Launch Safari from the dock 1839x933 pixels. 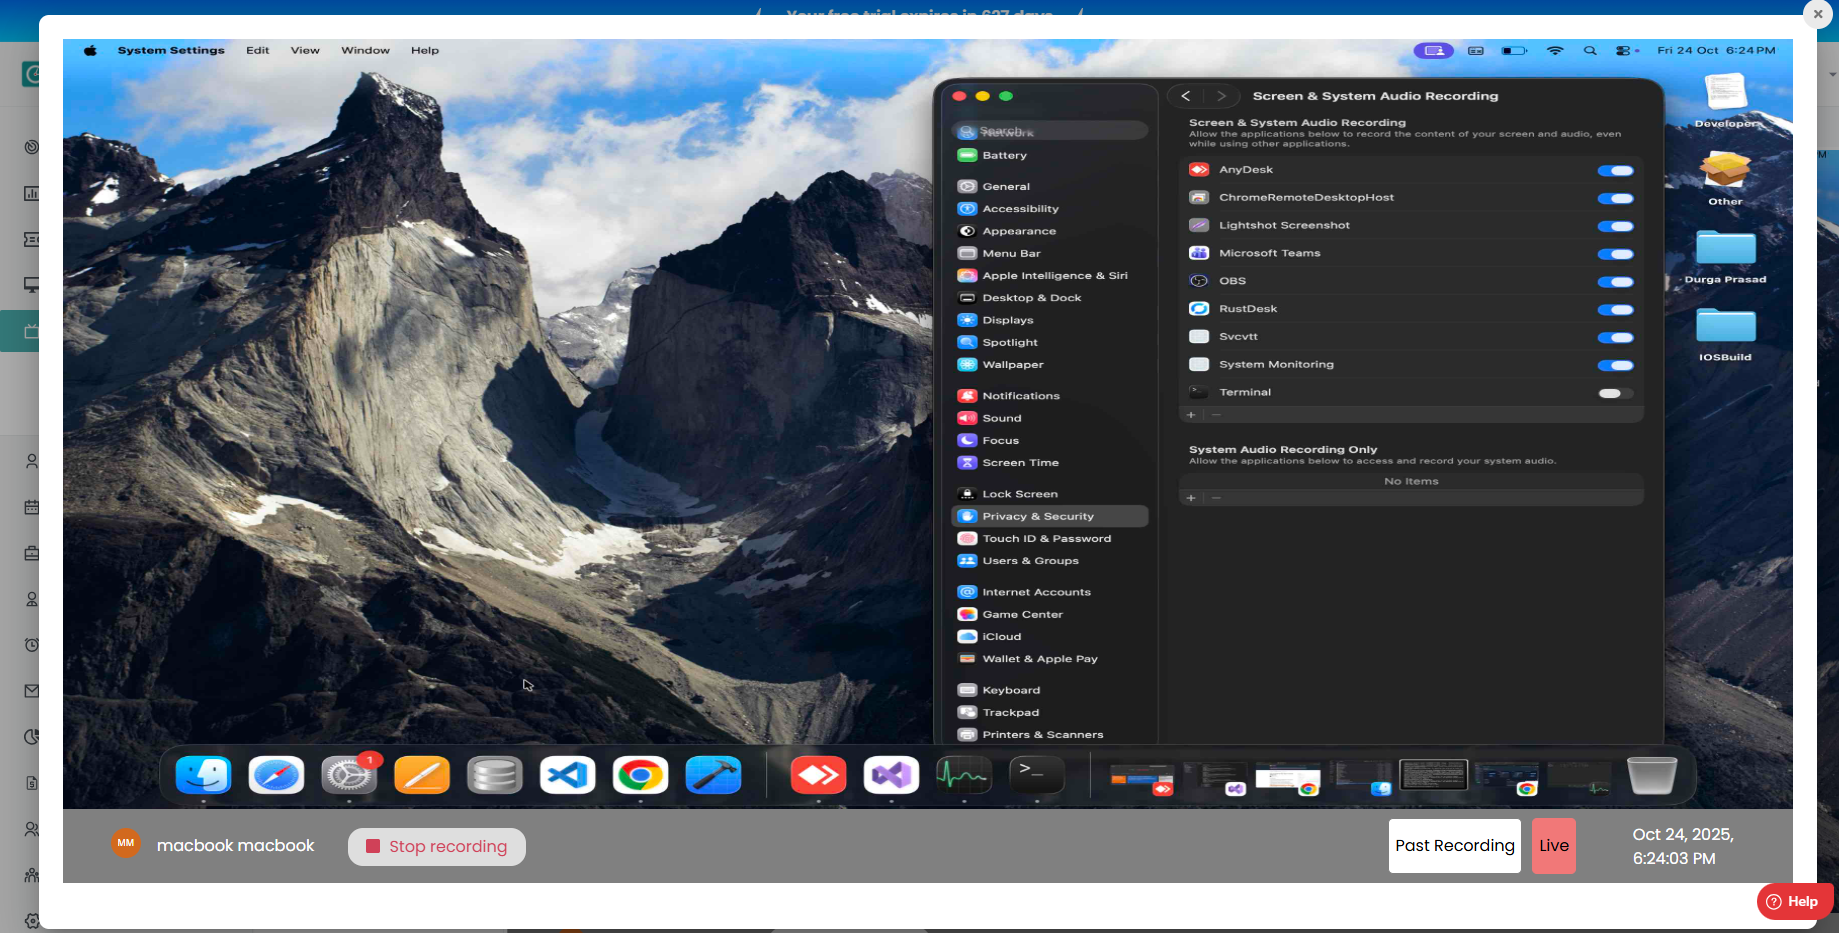tap(276, 775)
